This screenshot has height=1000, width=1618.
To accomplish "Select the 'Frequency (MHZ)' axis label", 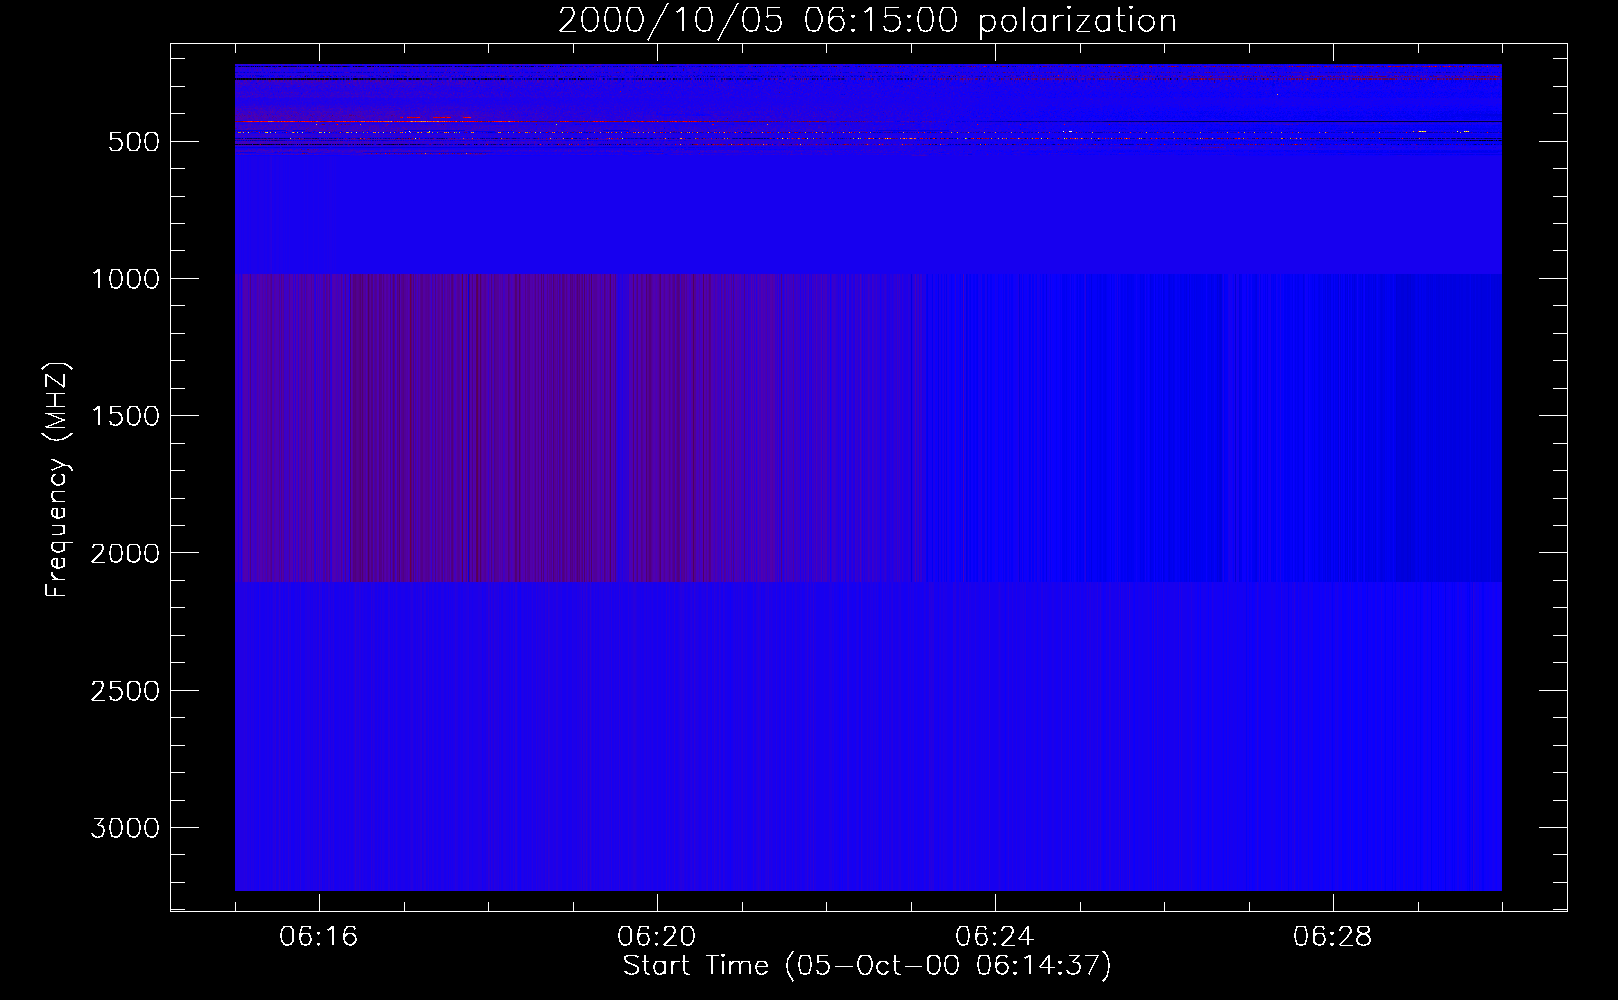I will click(x=57, y=479).
